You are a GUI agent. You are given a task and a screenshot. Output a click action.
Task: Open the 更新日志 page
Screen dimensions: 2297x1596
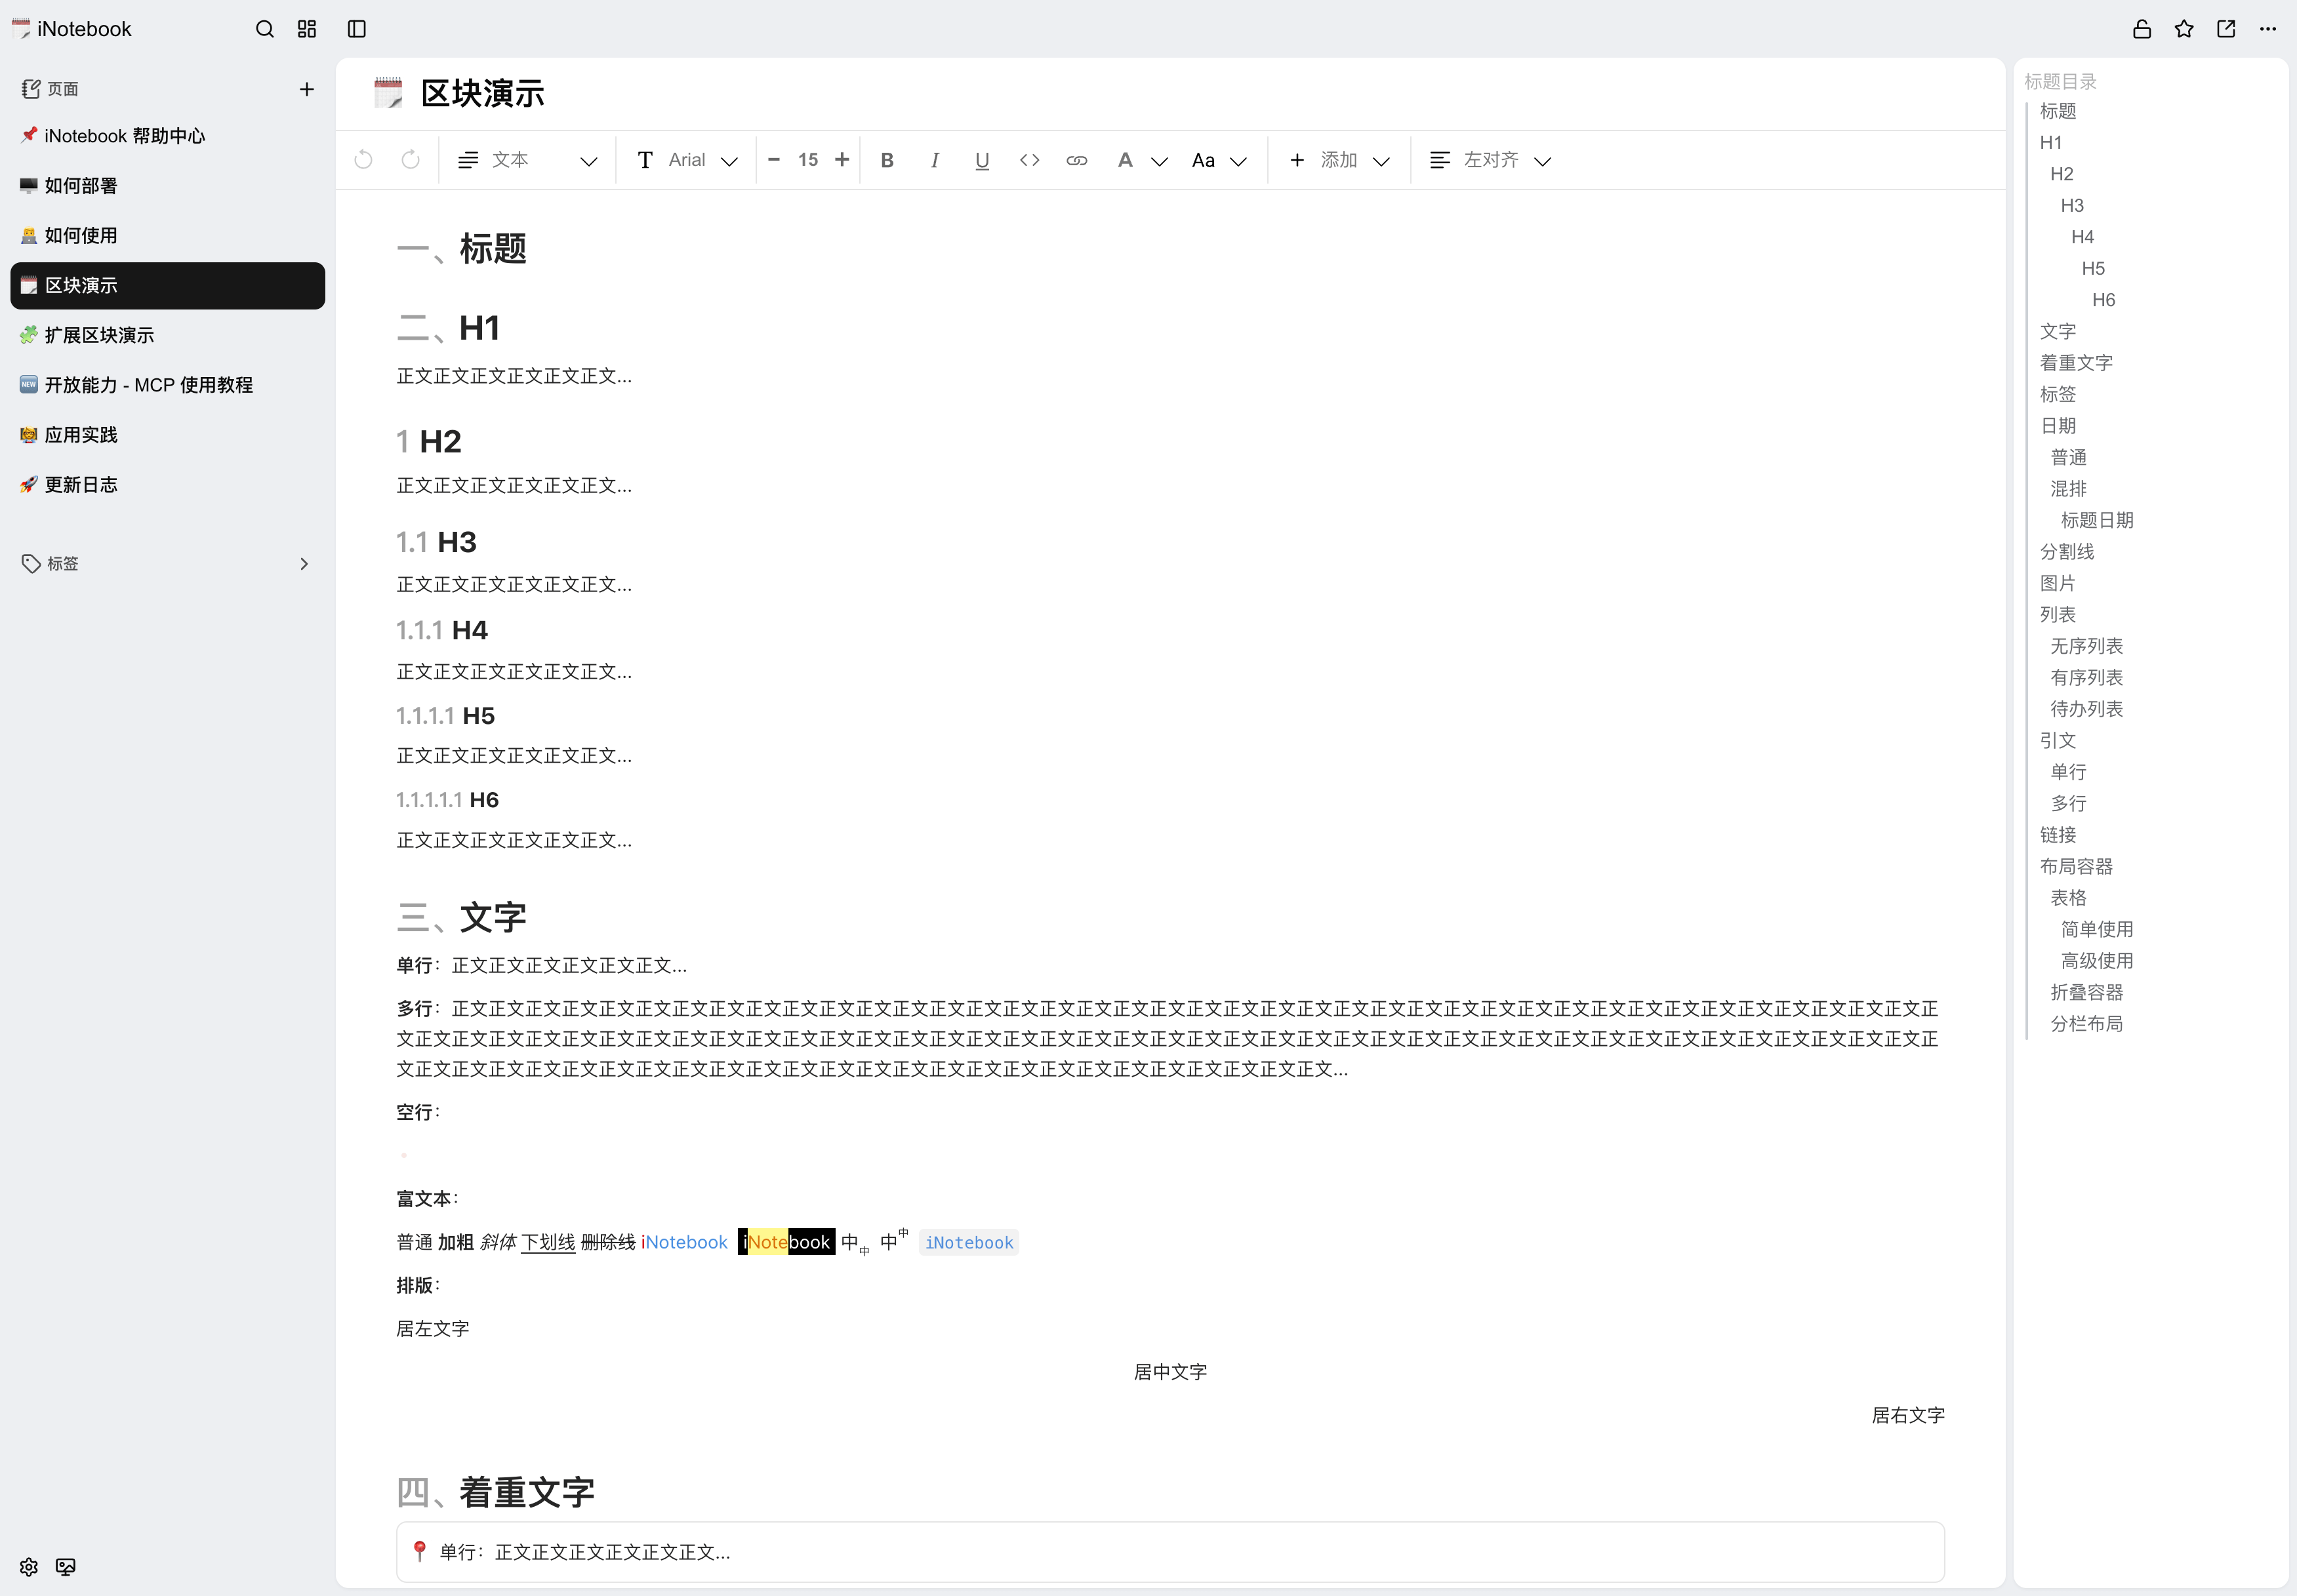click(x=81, y=485)
